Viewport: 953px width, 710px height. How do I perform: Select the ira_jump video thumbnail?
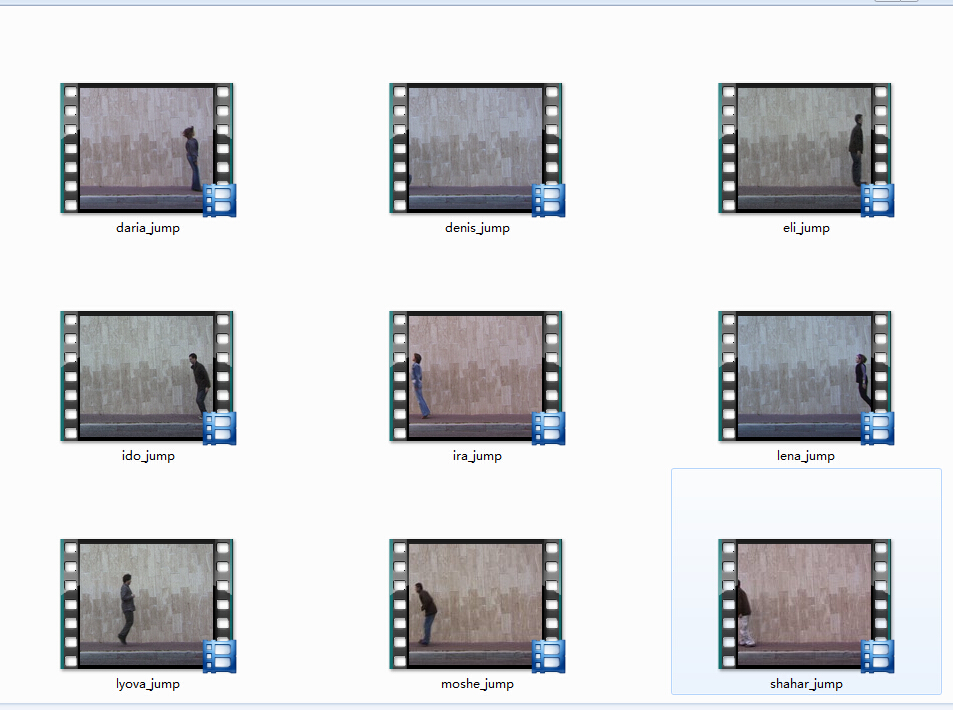(x=475, y=376)
